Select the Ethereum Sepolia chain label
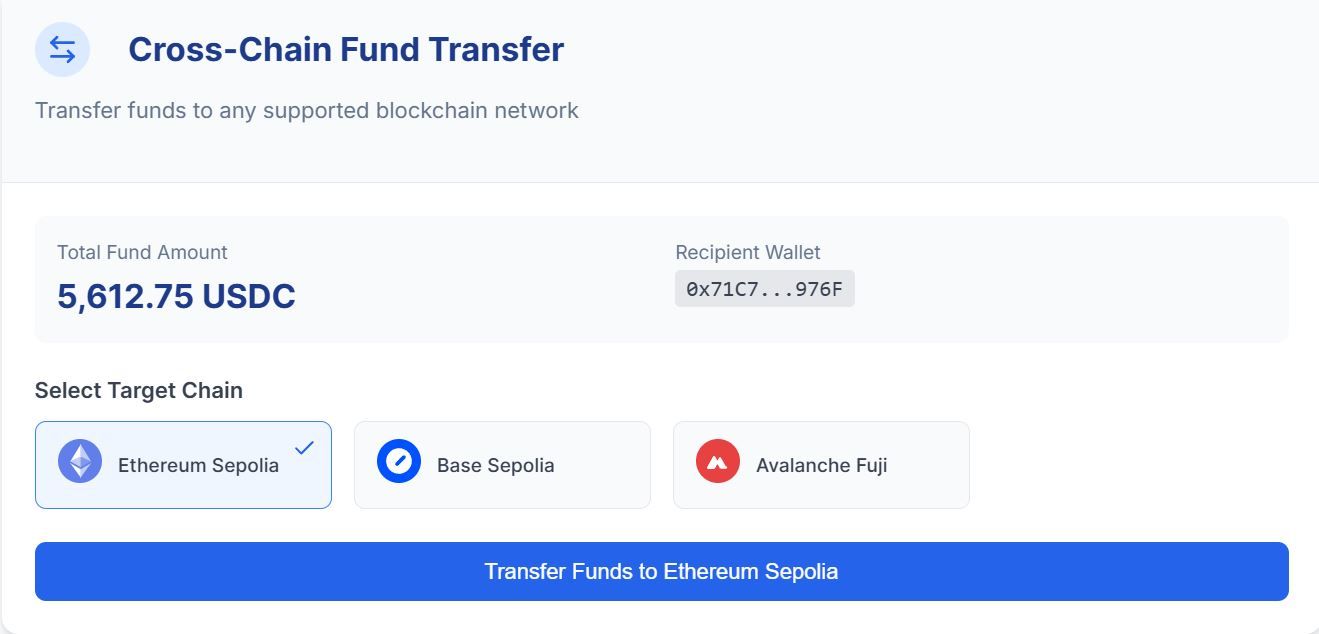Viewport: 1319px width, 634px height. point(198,465)
